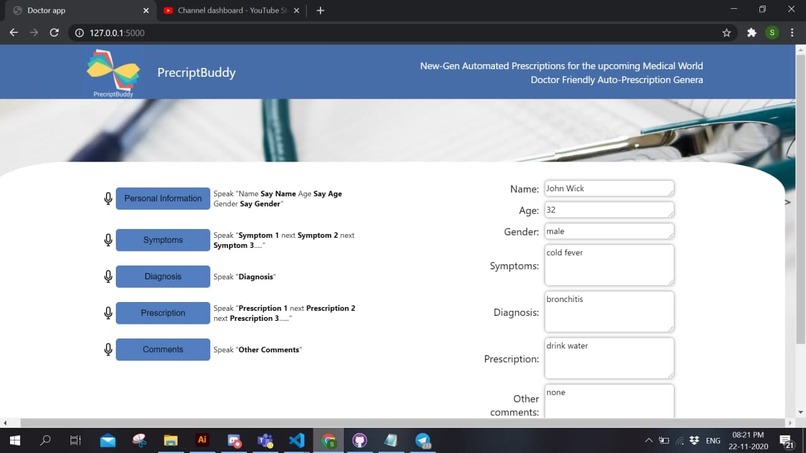806x453 pixels.
Task: Click the address bar URL 127.0.0.1:5000
Action: tap(117, 33)
